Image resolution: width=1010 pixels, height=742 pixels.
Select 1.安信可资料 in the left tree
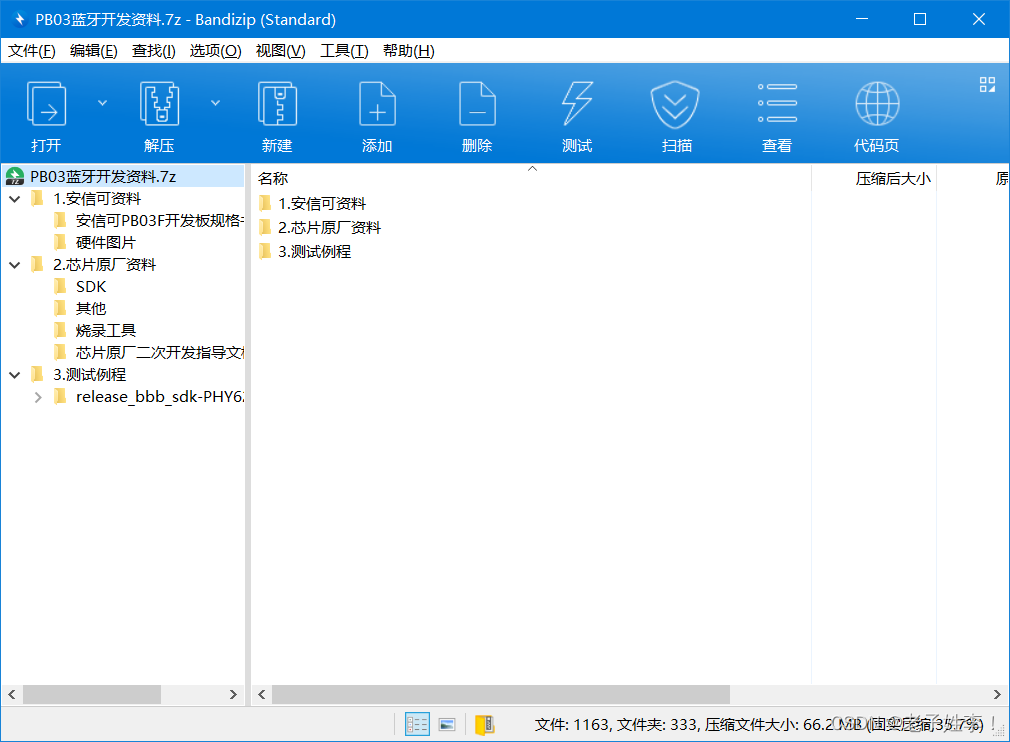[x=97, y=198]
